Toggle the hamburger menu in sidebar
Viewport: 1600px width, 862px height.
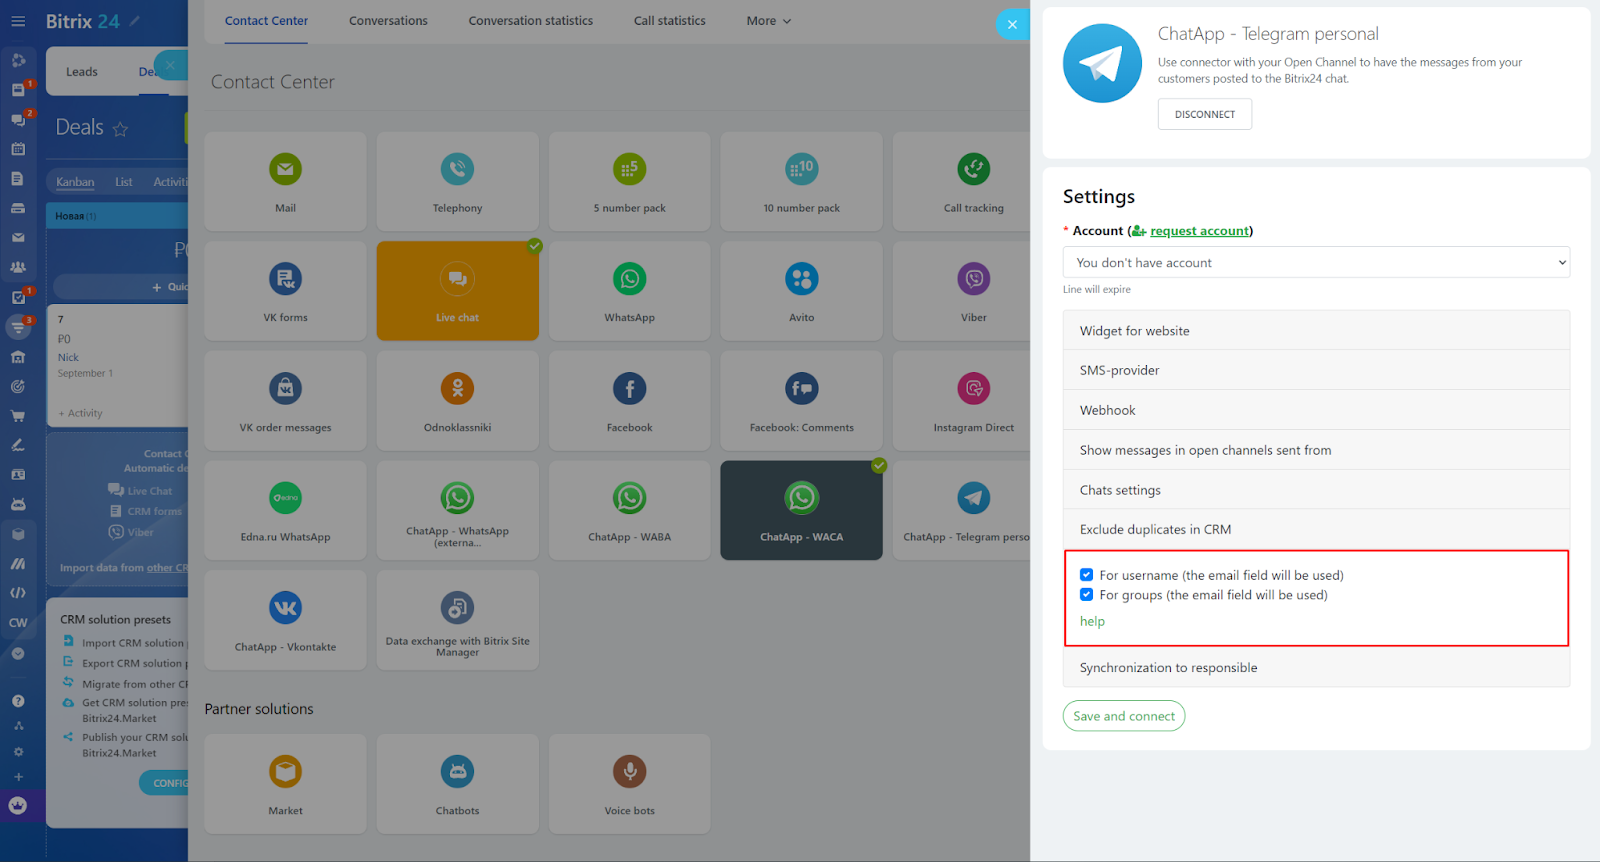[18, 21]
